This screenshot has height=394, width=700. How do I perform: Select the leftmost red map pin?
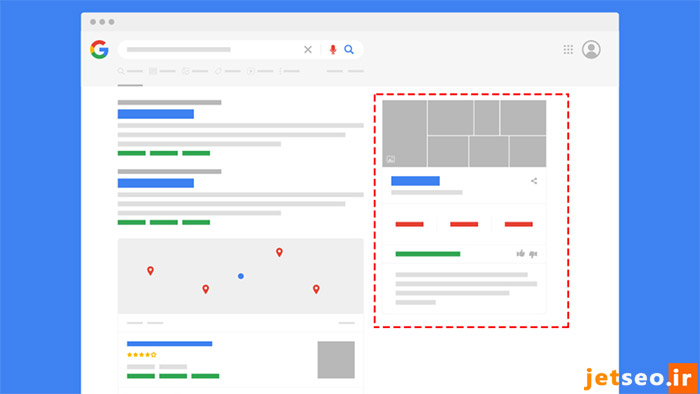150,271
